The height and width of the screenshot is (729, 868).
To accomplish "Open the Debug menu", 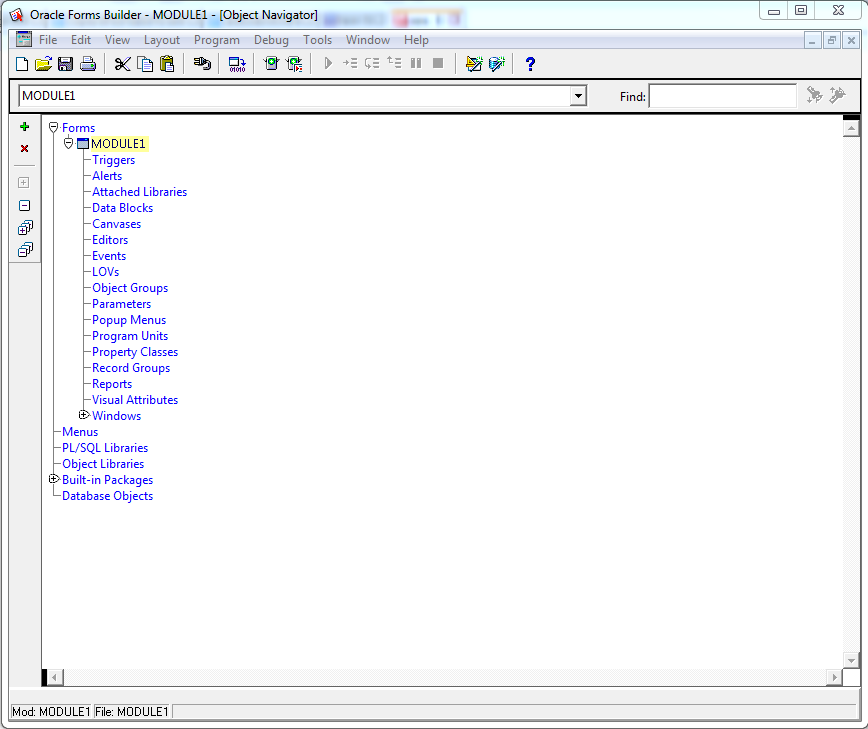I will 271,40.
